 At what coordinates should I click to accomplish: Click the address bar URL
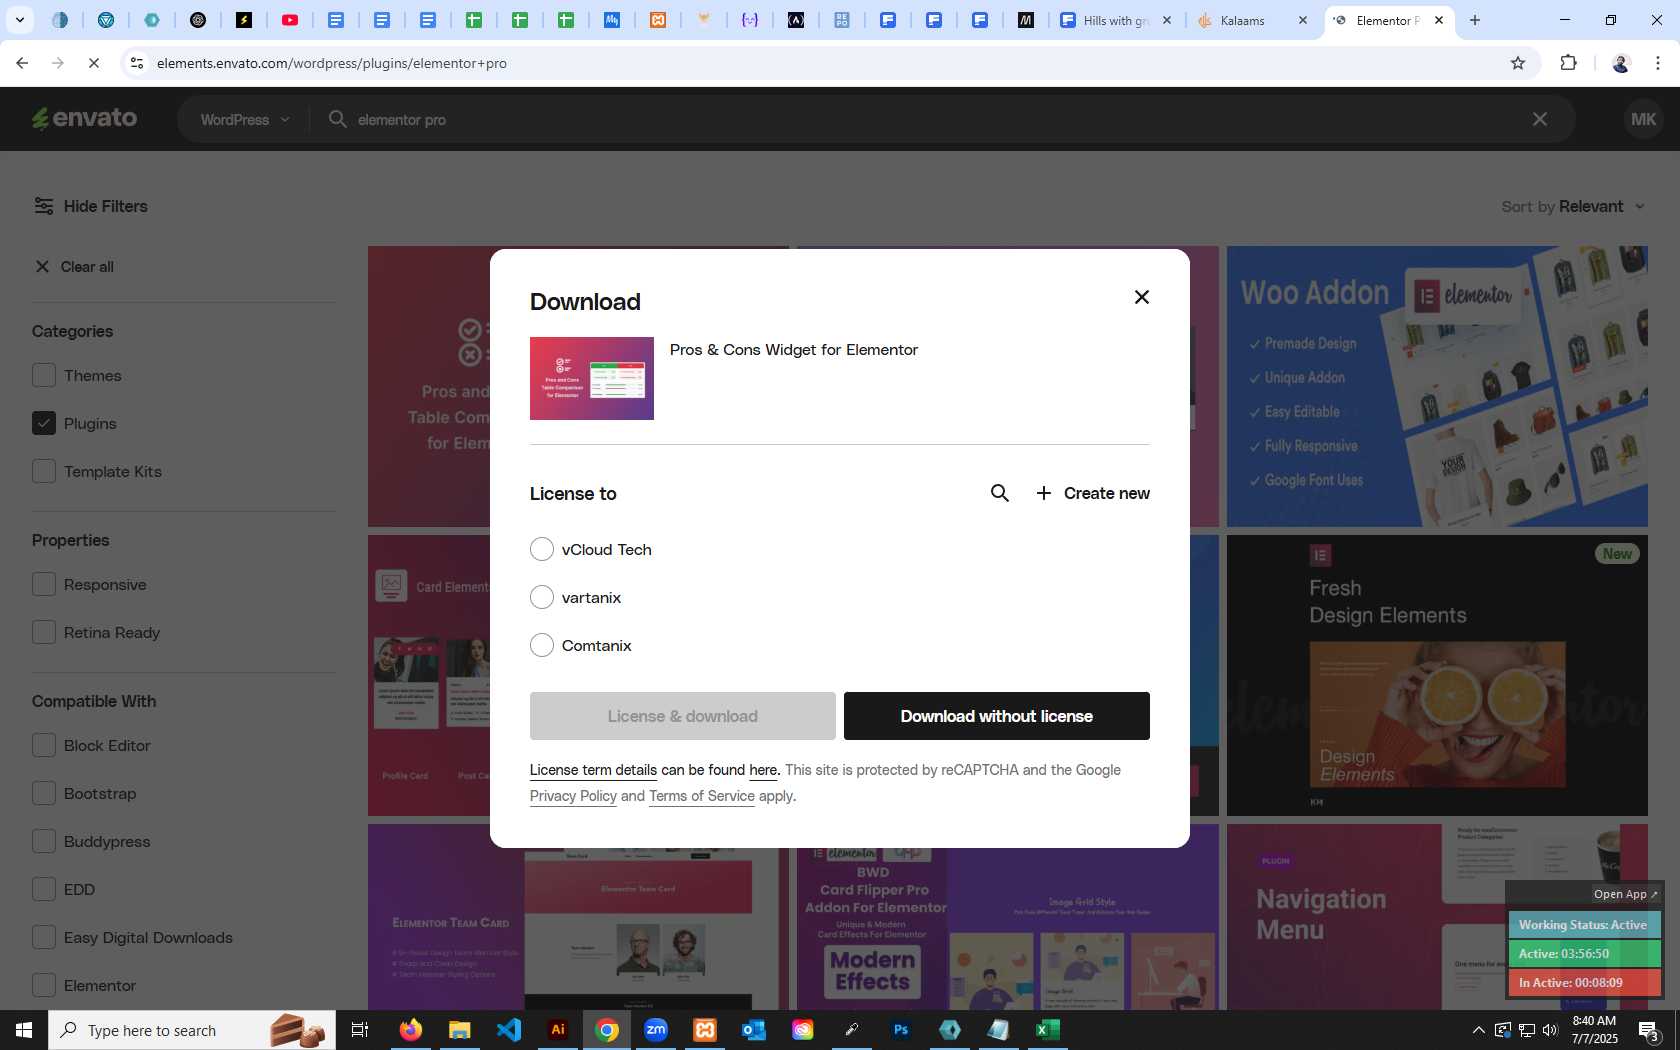(x=331, y=63)
